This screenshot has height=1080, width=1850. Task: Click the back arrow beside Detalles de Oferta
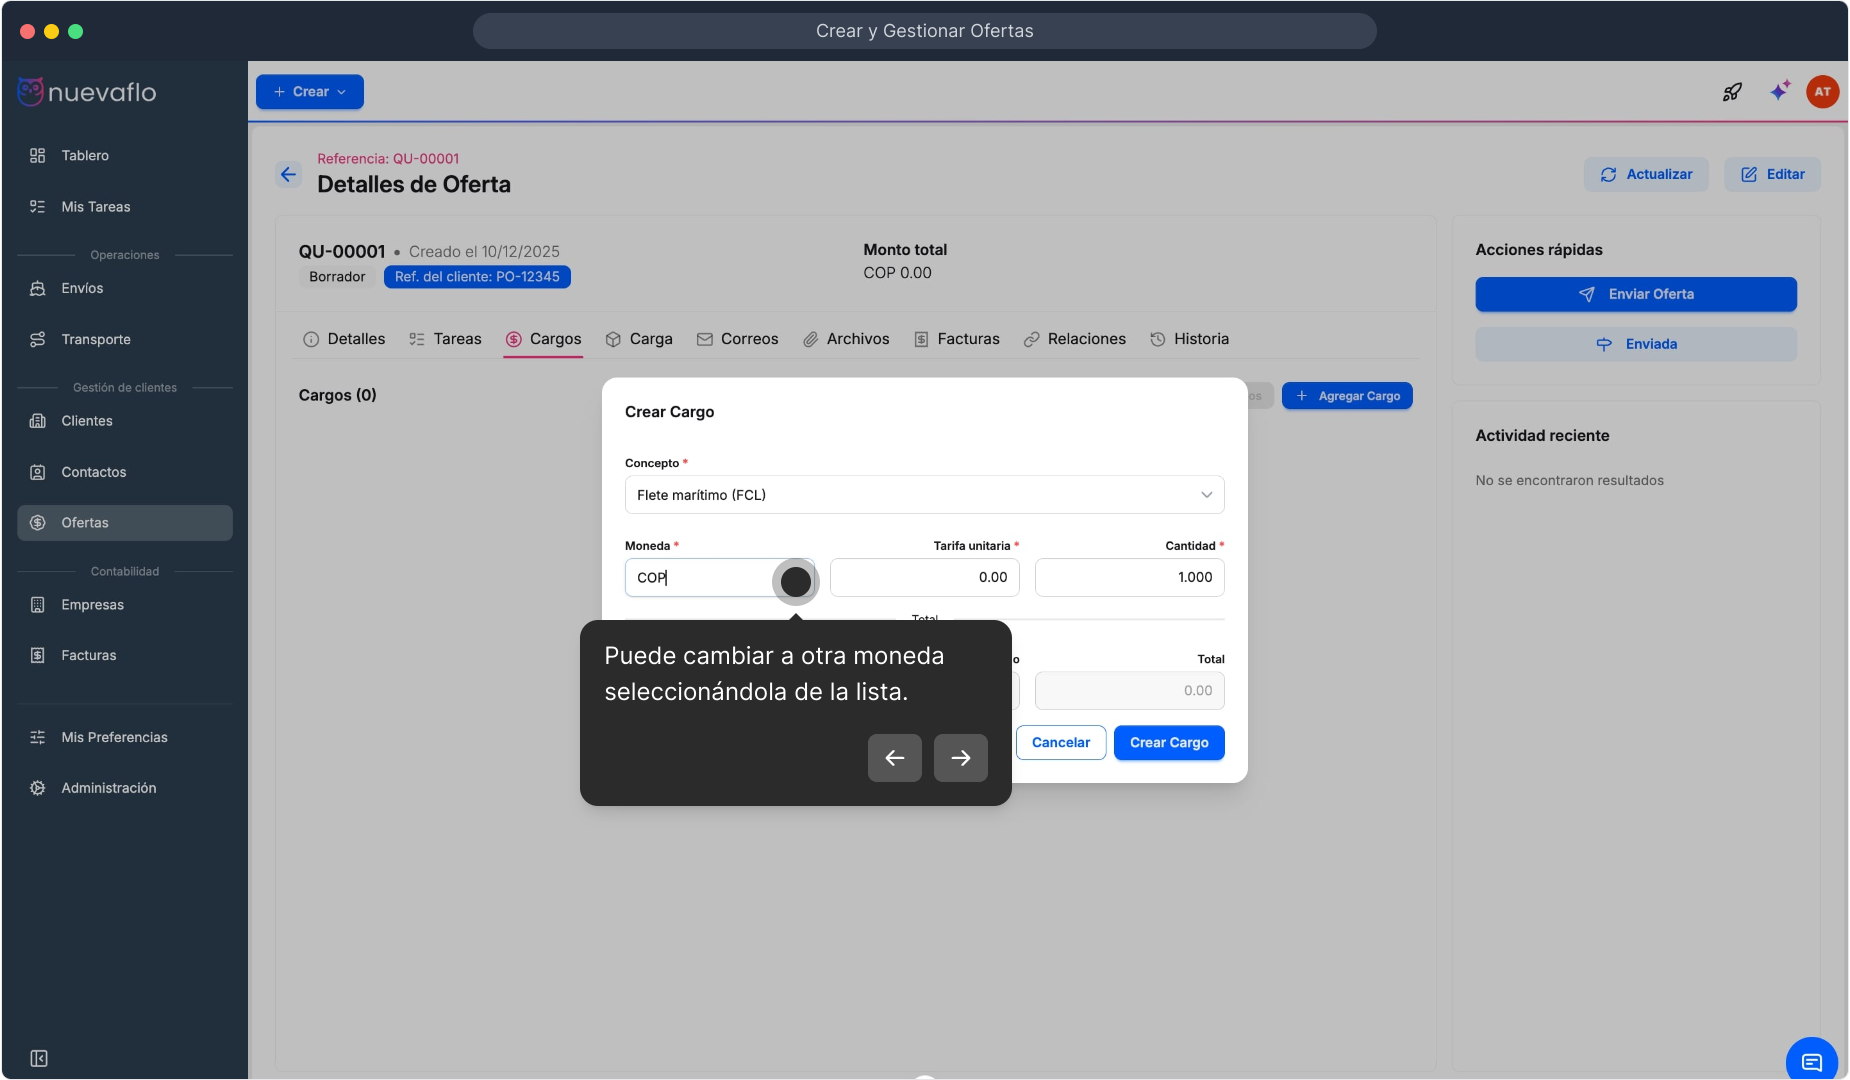pos(288,175)
